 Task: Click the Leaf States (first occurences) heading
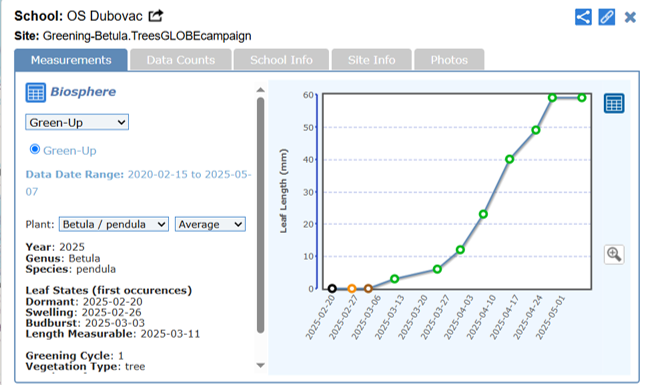click(109, 291)
